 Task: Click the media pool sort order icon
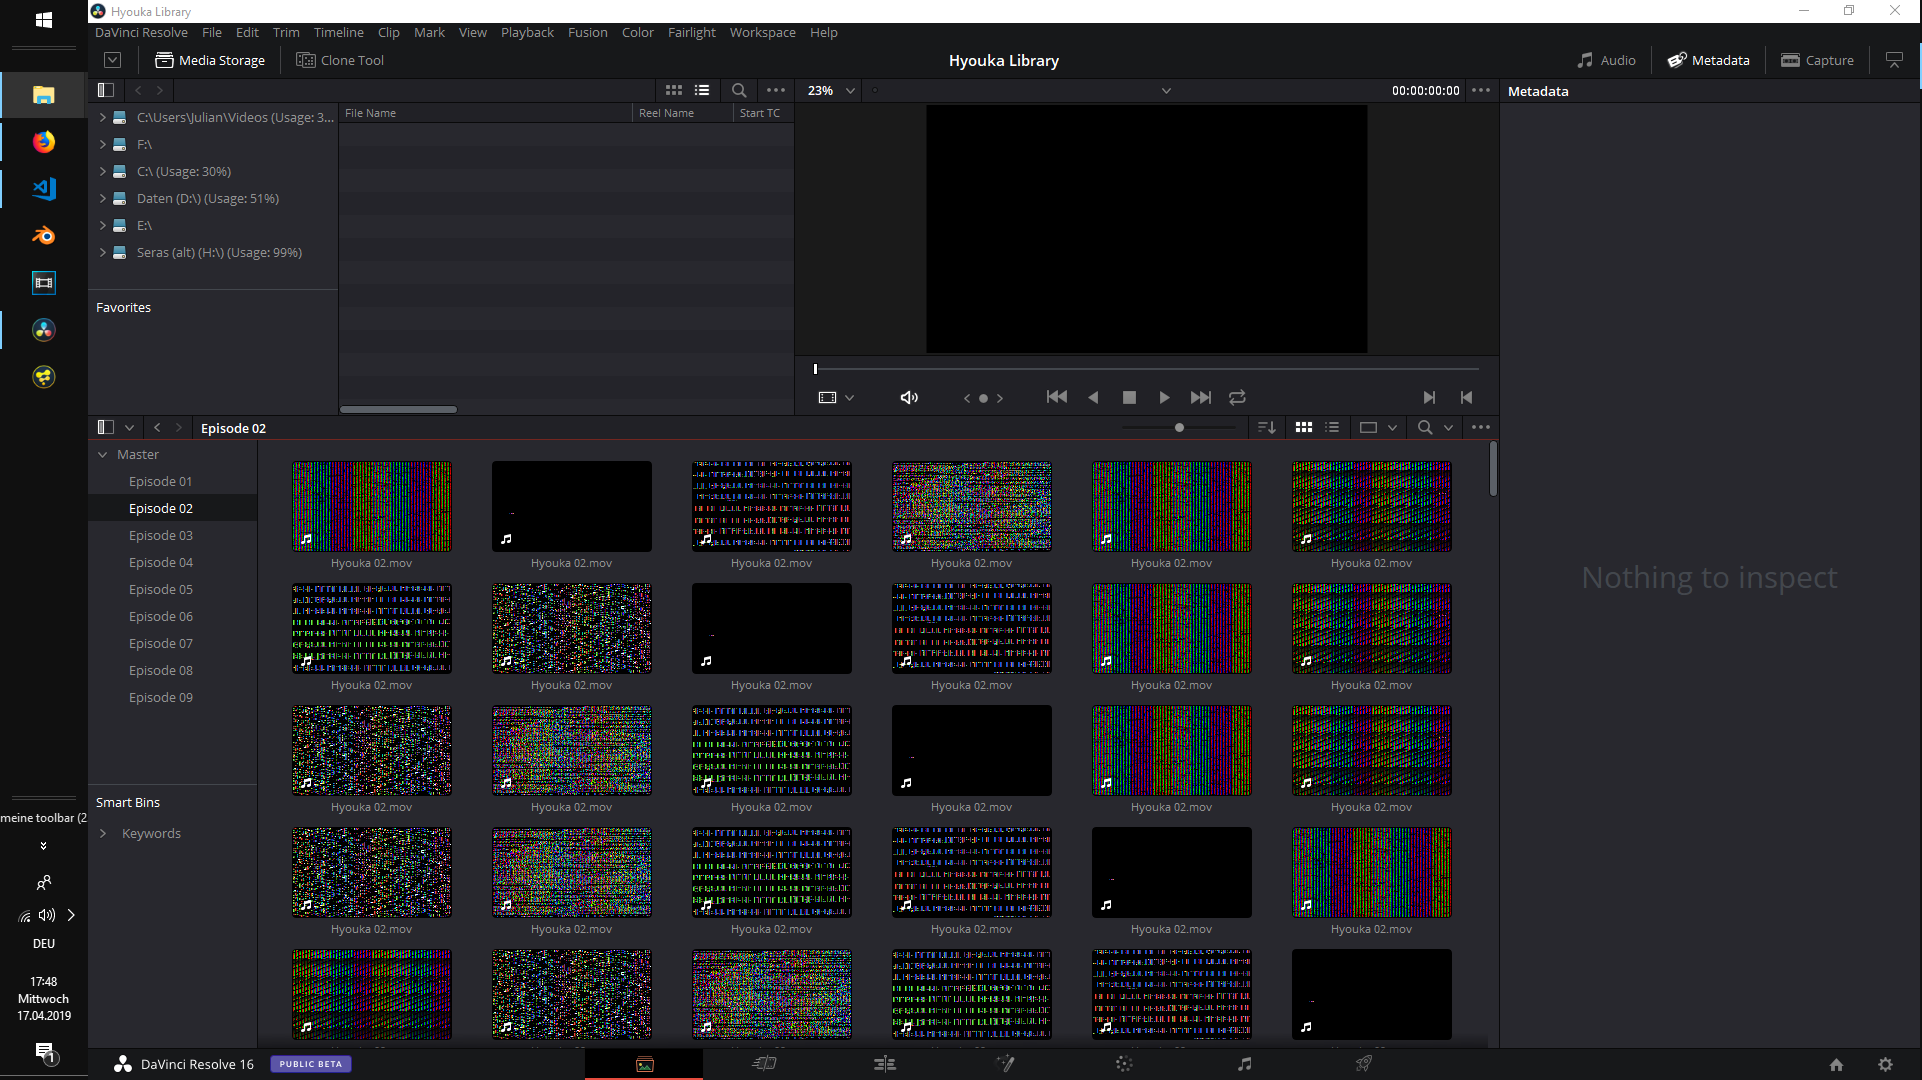pyautogui.click(x=1267, y=427)
